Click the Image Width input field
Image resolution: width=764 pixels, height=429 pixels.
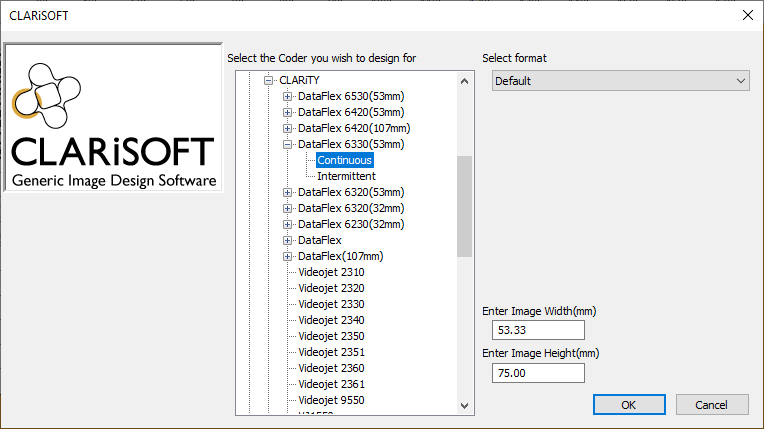pos(538,330)
